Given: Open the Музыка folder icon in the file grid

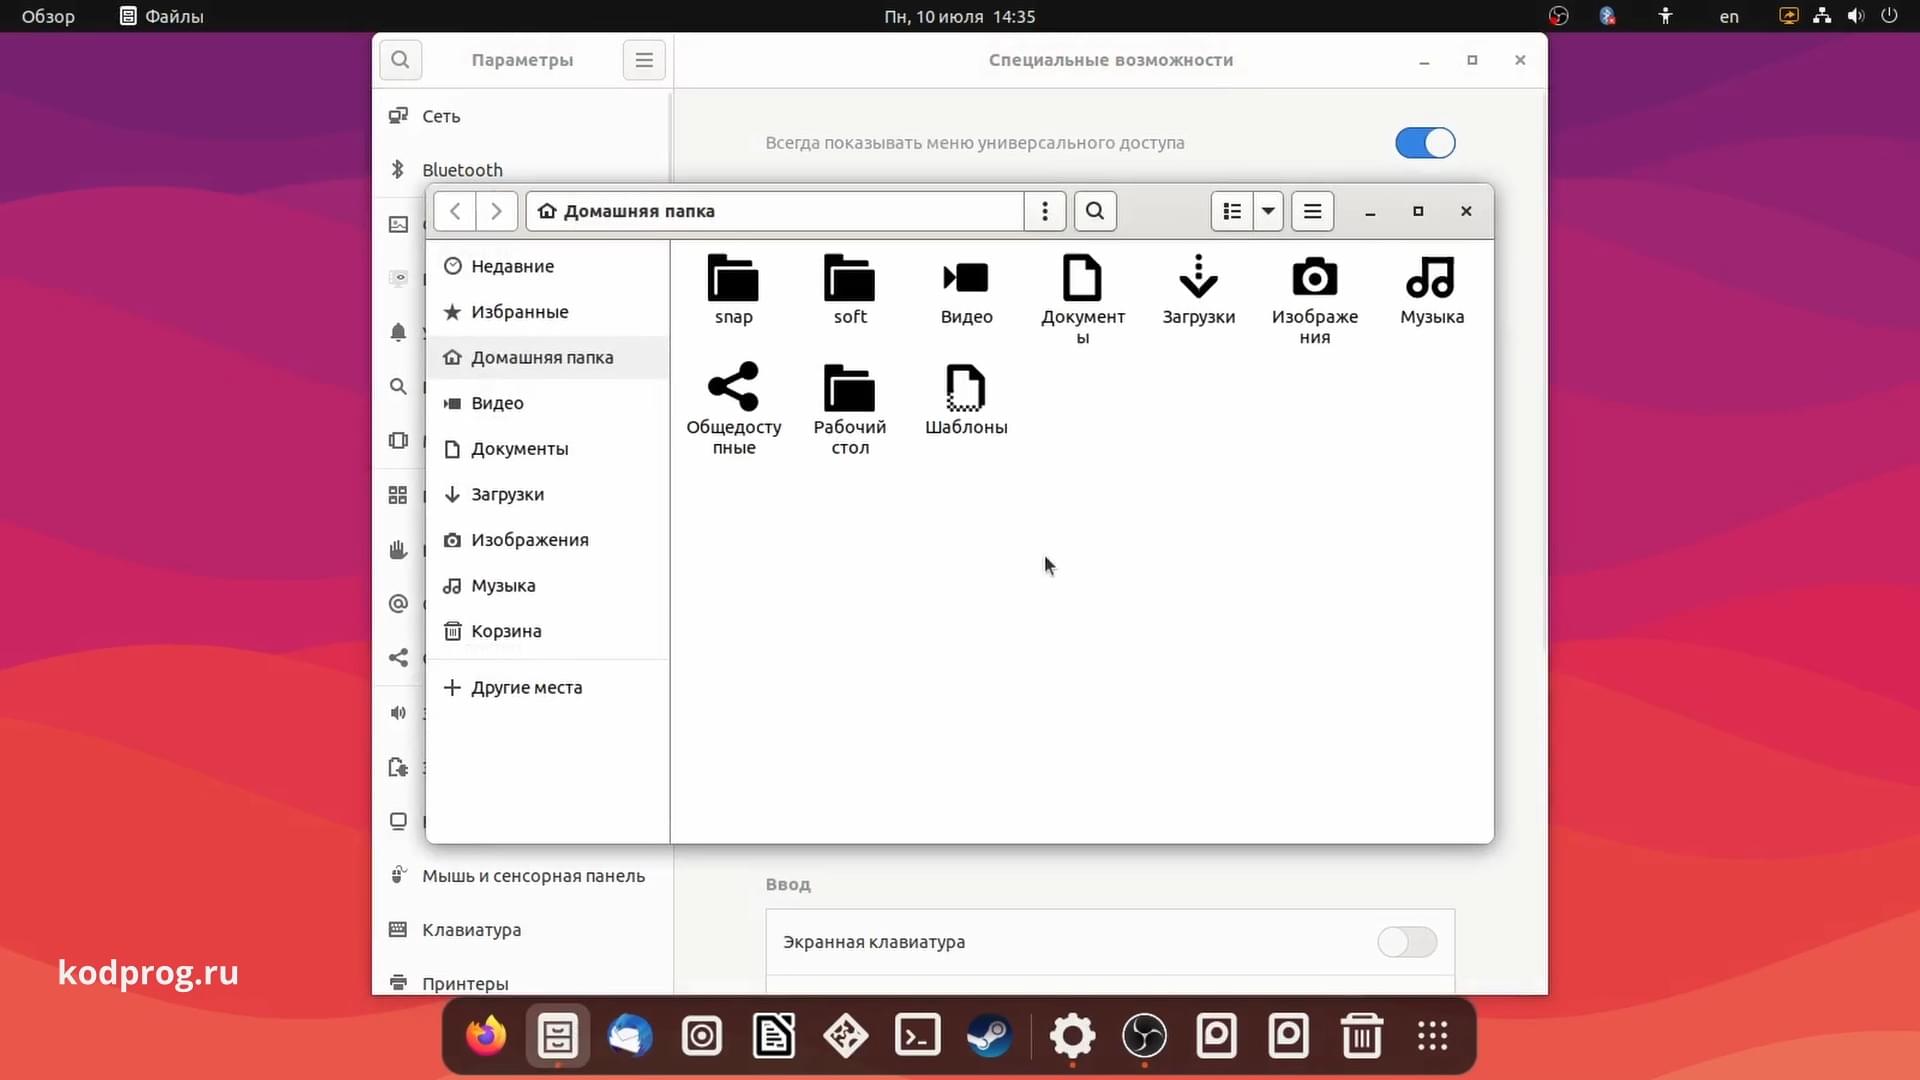Looking at the screenshot, I should click(x=1431, y=289).
